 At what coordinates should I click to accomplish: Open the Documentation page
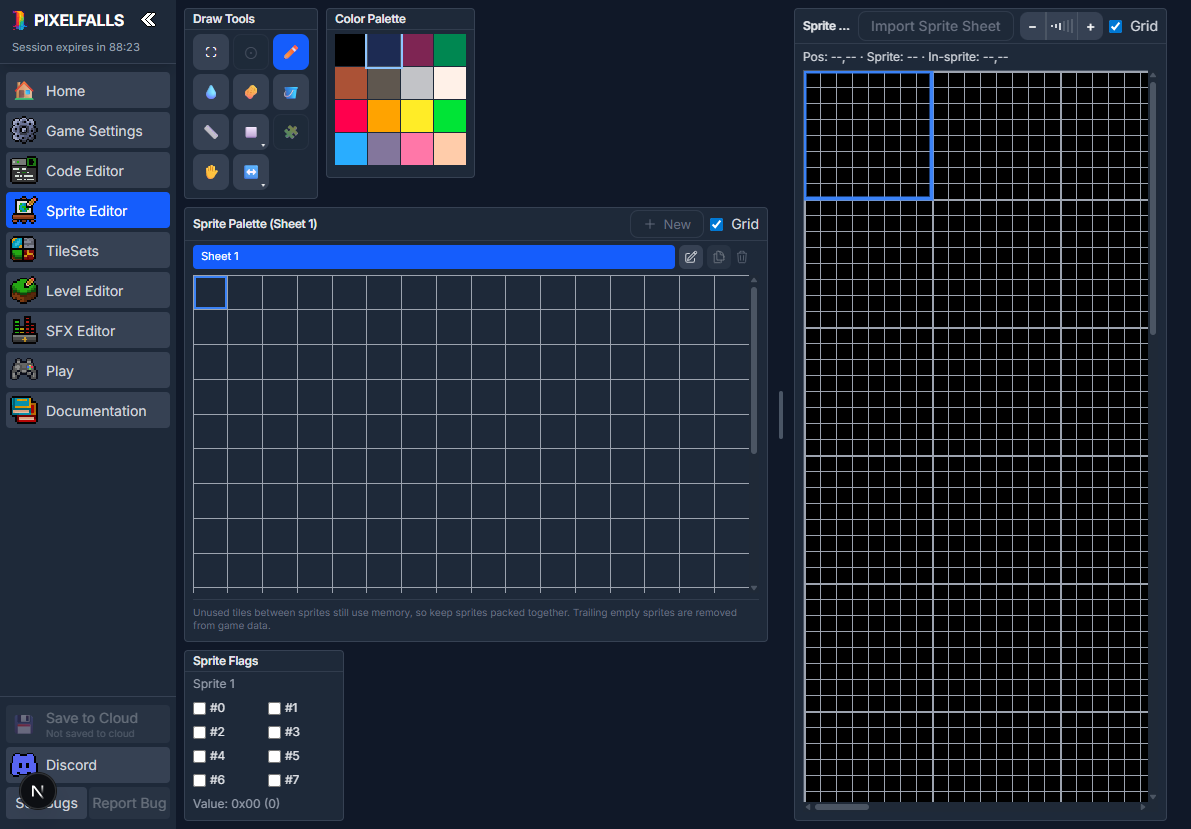coord(88,411)
